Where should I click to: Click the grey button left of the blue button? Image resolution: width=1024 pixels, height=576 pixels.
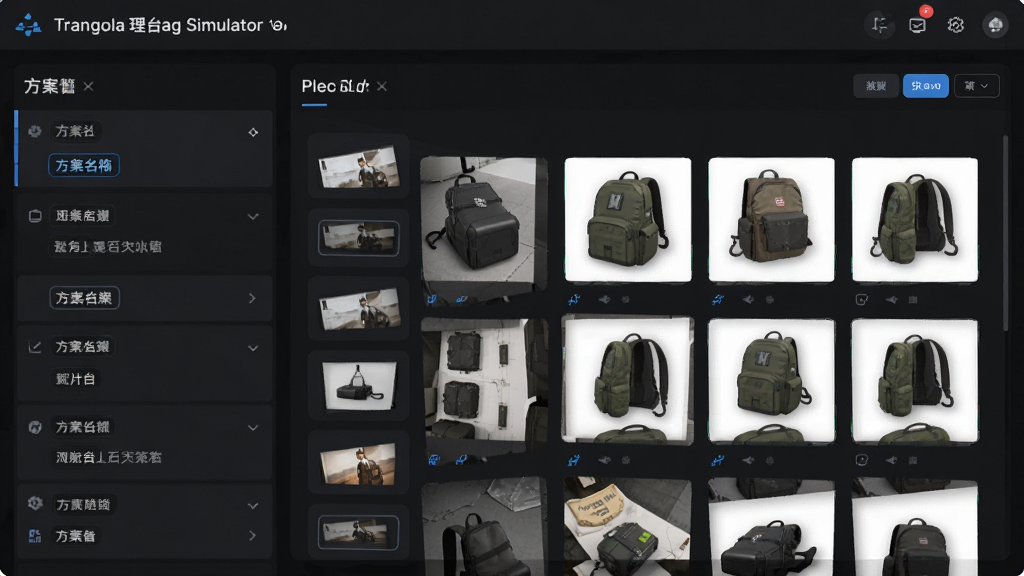pos(875,86)
